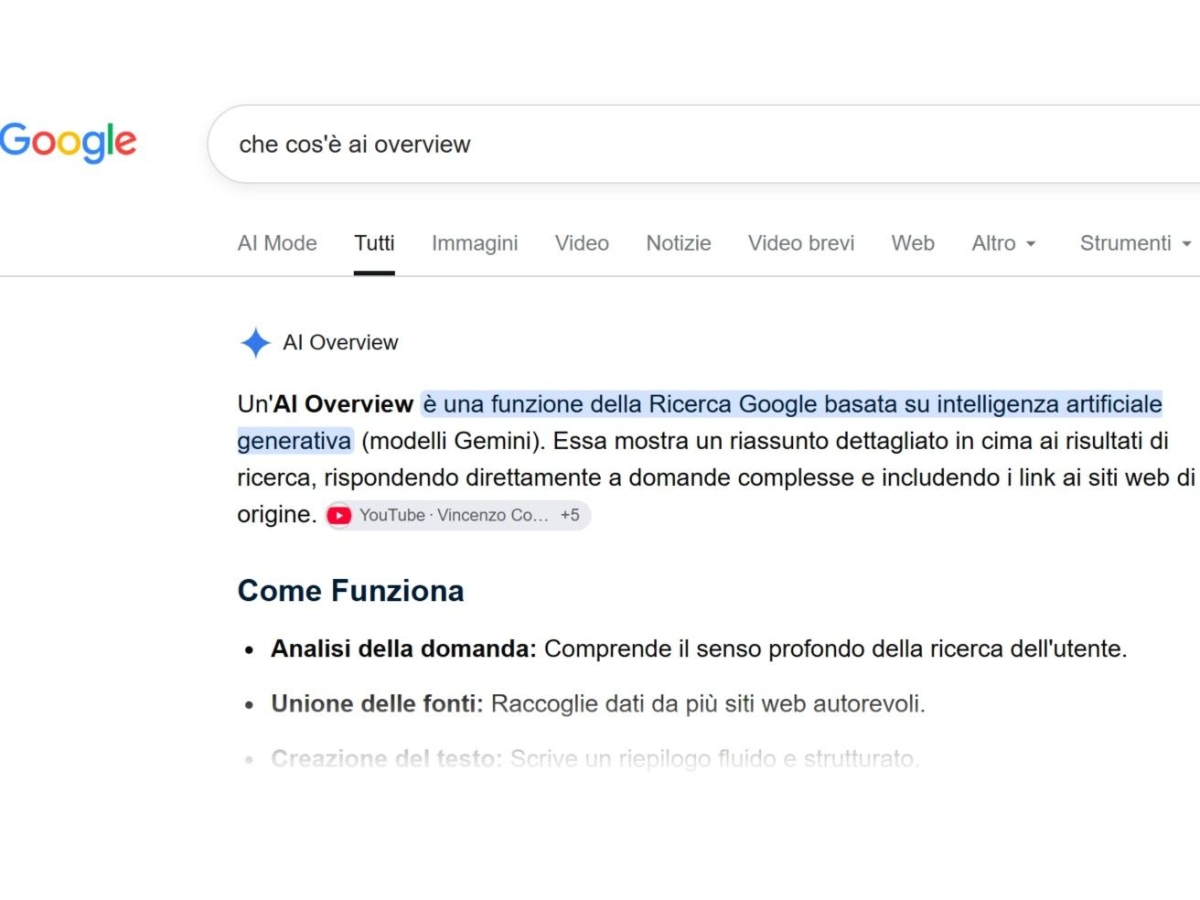Click the blue AI Overview sparkle icon

click(x=255, y=343)
